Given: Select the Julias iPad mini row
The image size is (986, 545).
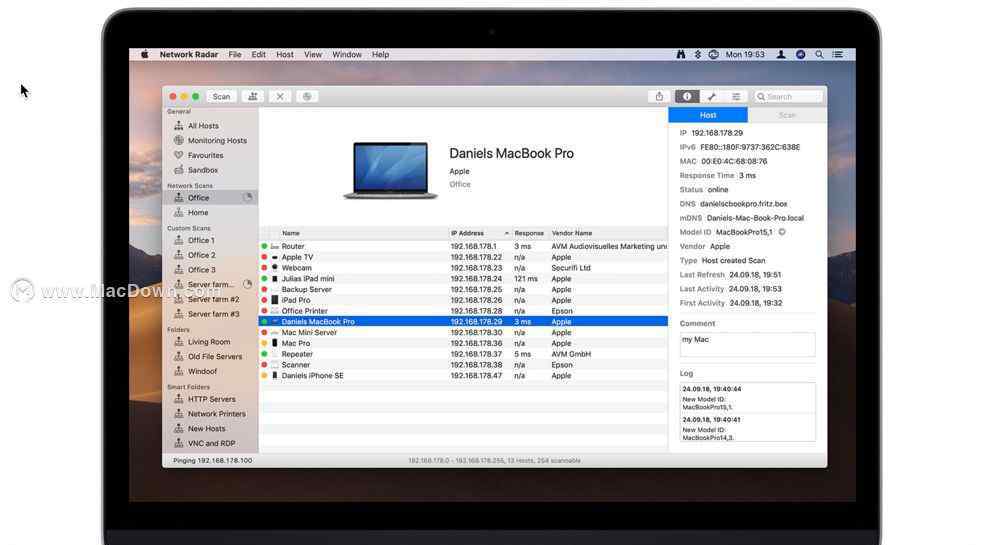Looking at the screenshot, I should (463, 278).
